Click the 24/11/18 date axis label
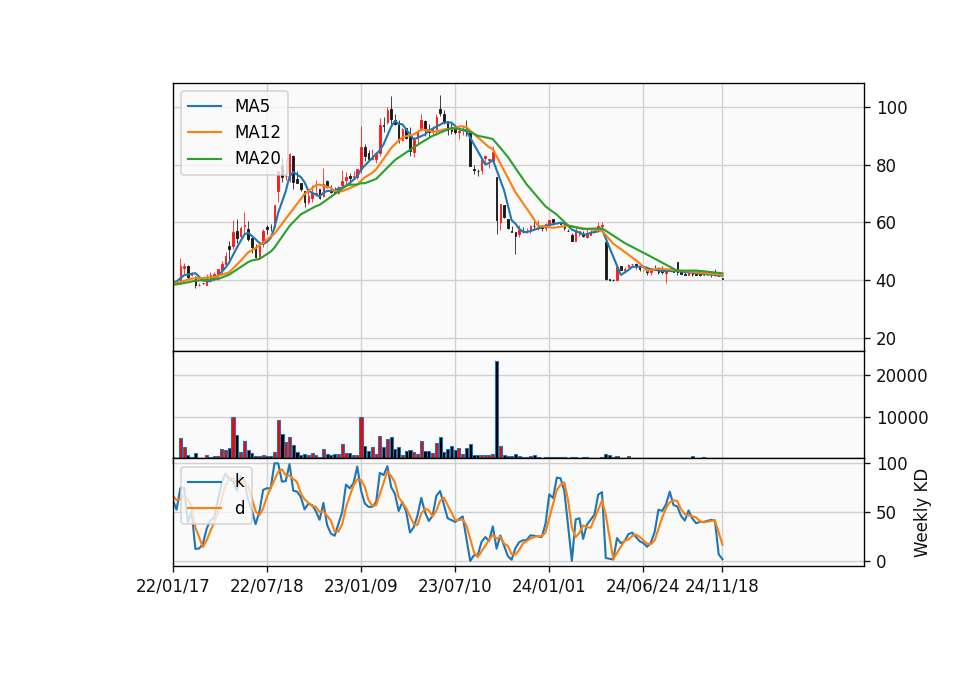 coord(721,586)
